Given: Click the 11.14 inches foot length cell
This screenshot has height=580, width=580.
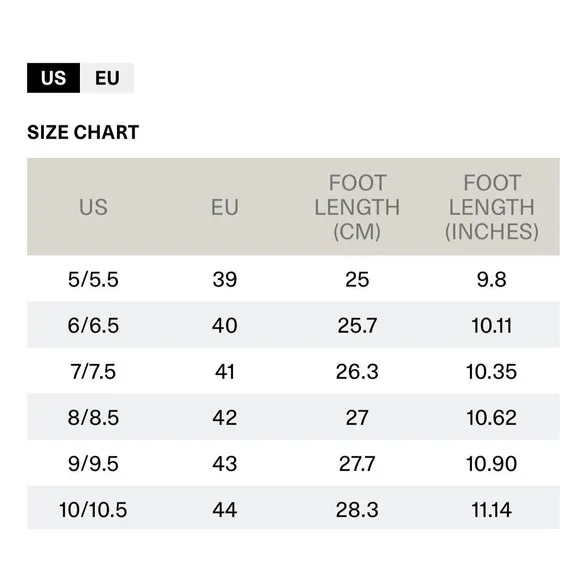Looking at the screenshot, I should click(x=491, y=510).
